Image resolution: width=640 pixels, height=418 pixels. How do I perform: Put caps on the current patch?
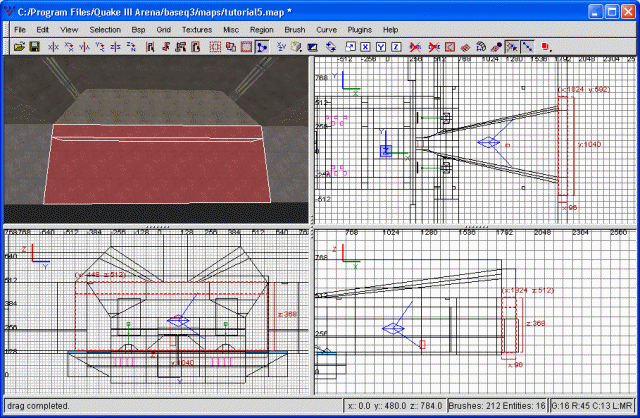496,47
